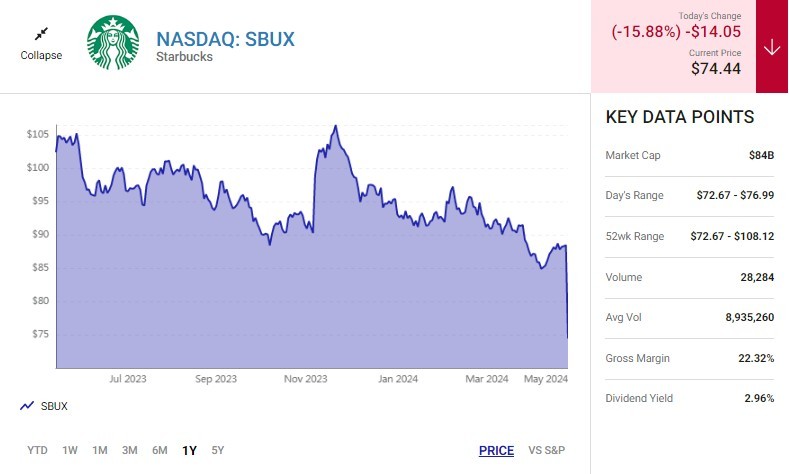Collapse the stock chart panel
This screenshot has width=789, height=474.
pyautogui.click(x=41, y=55)
